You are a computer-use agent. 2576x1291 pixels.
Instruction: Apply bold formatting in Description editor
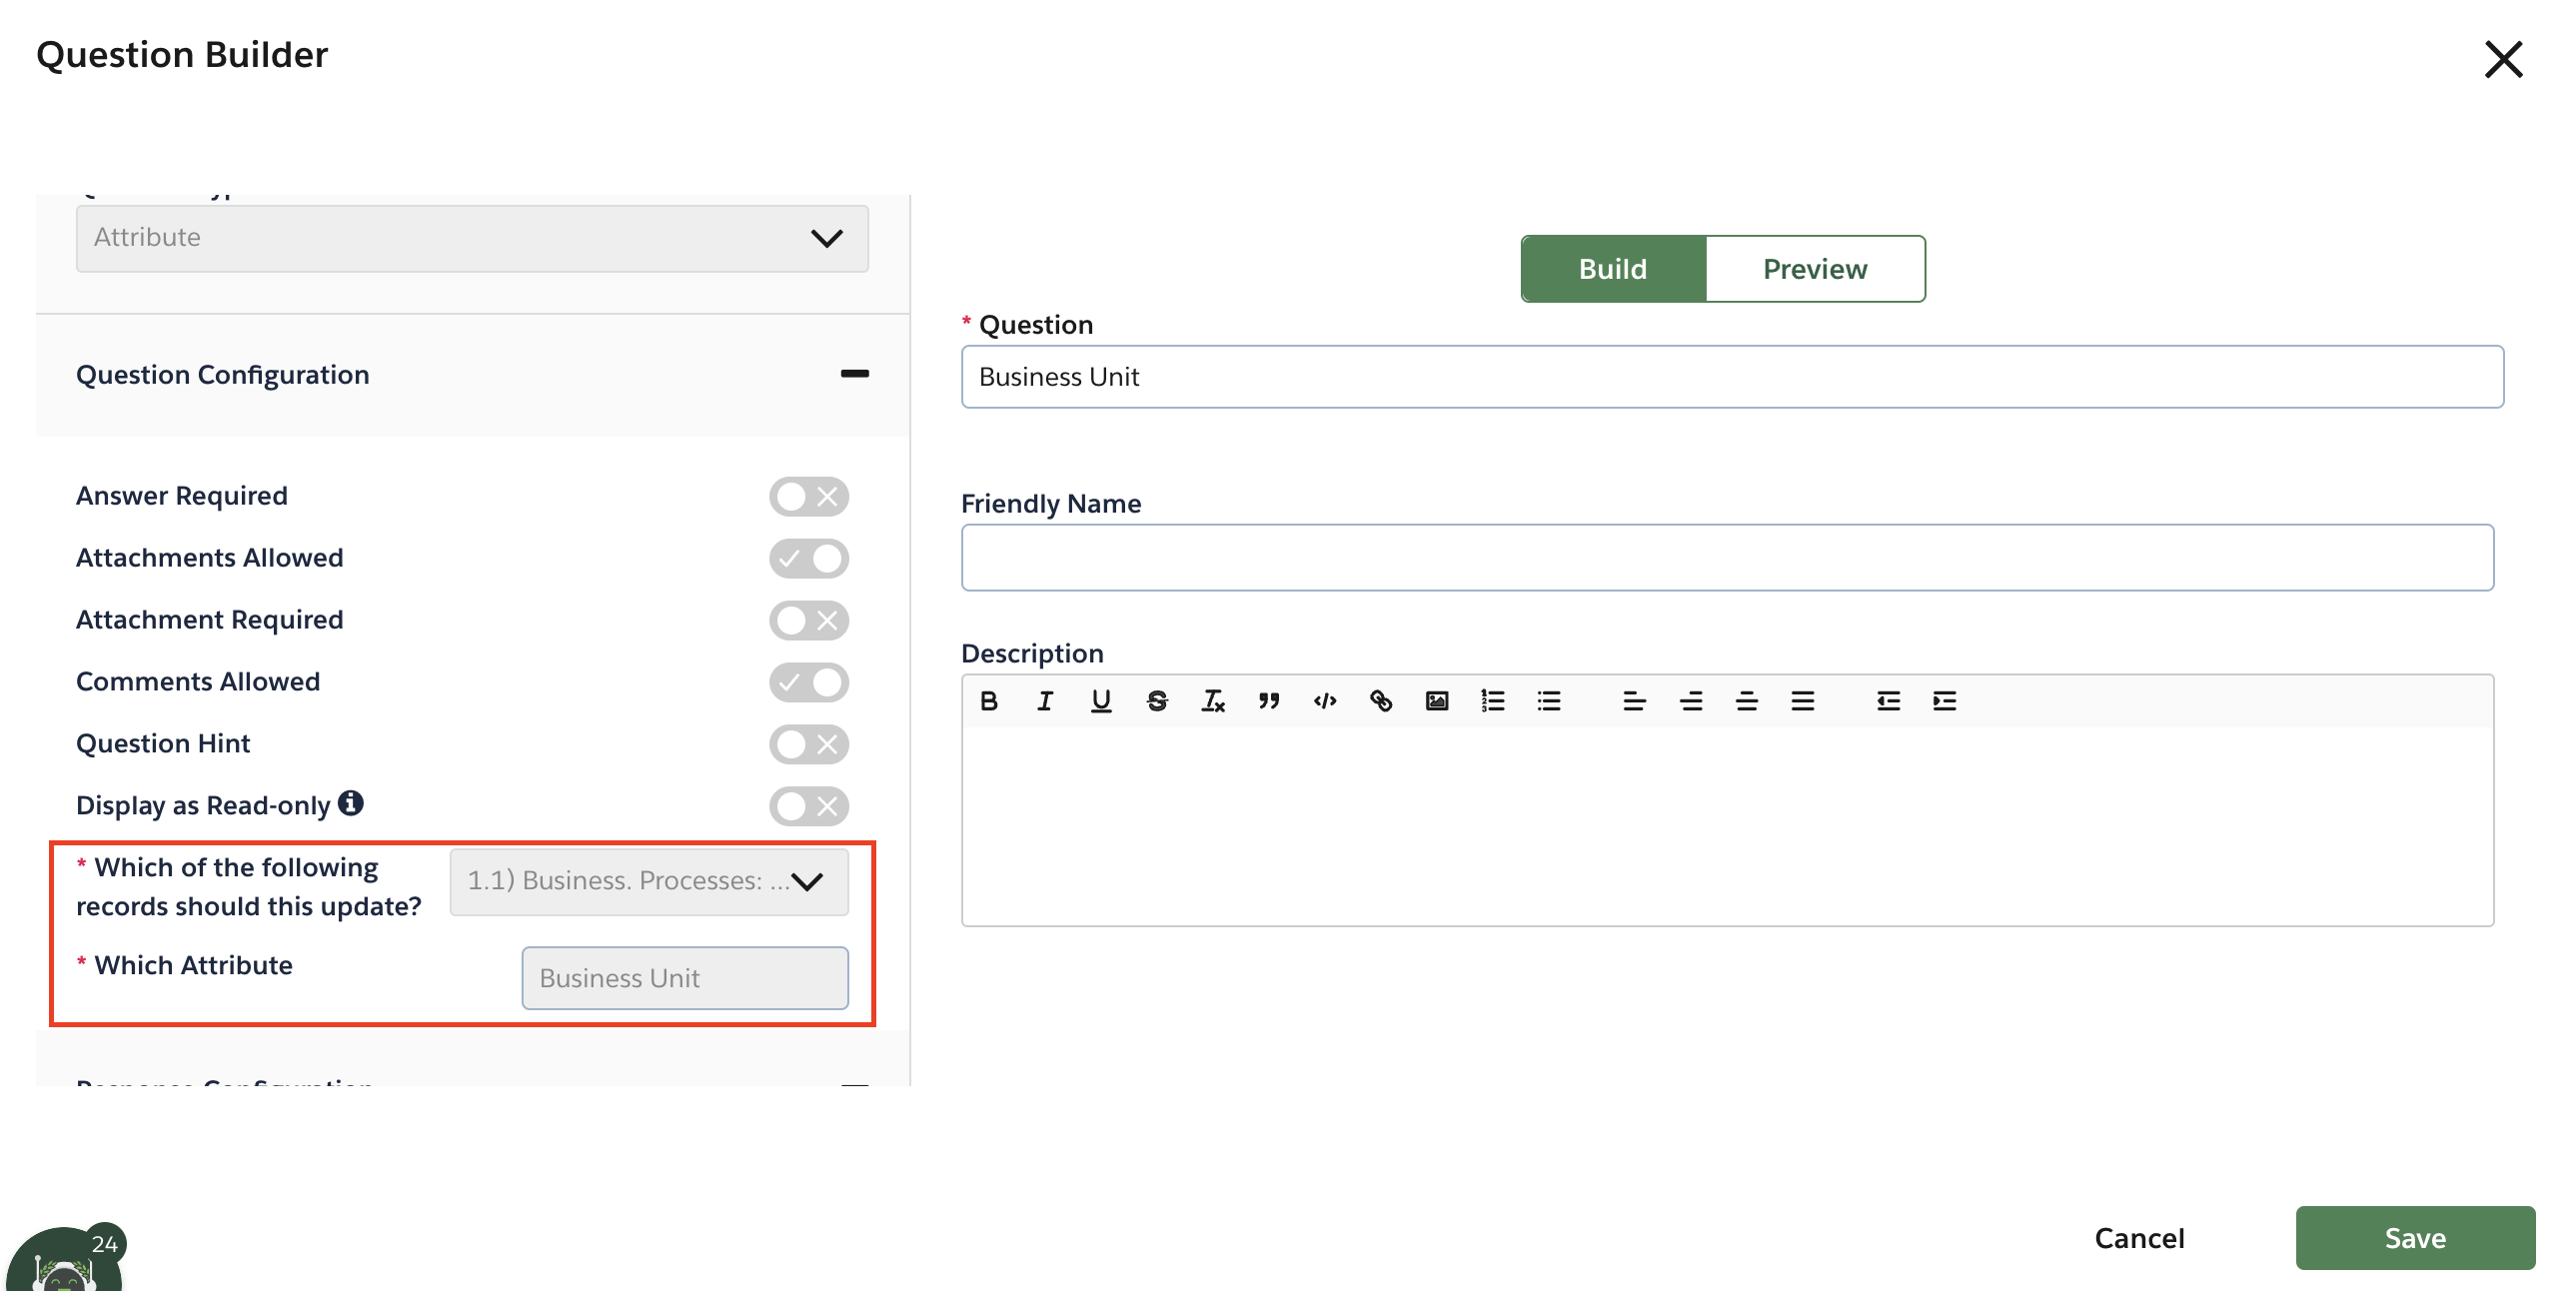point(989,701)
